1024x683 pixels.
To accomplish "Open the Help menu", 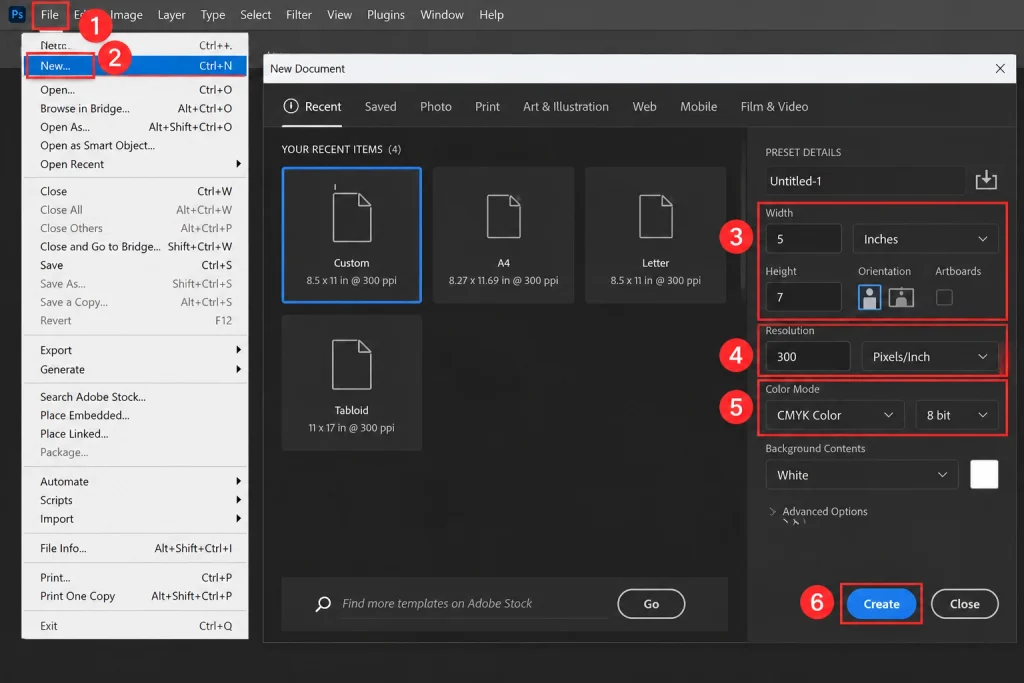I will (x=491, y=14).
